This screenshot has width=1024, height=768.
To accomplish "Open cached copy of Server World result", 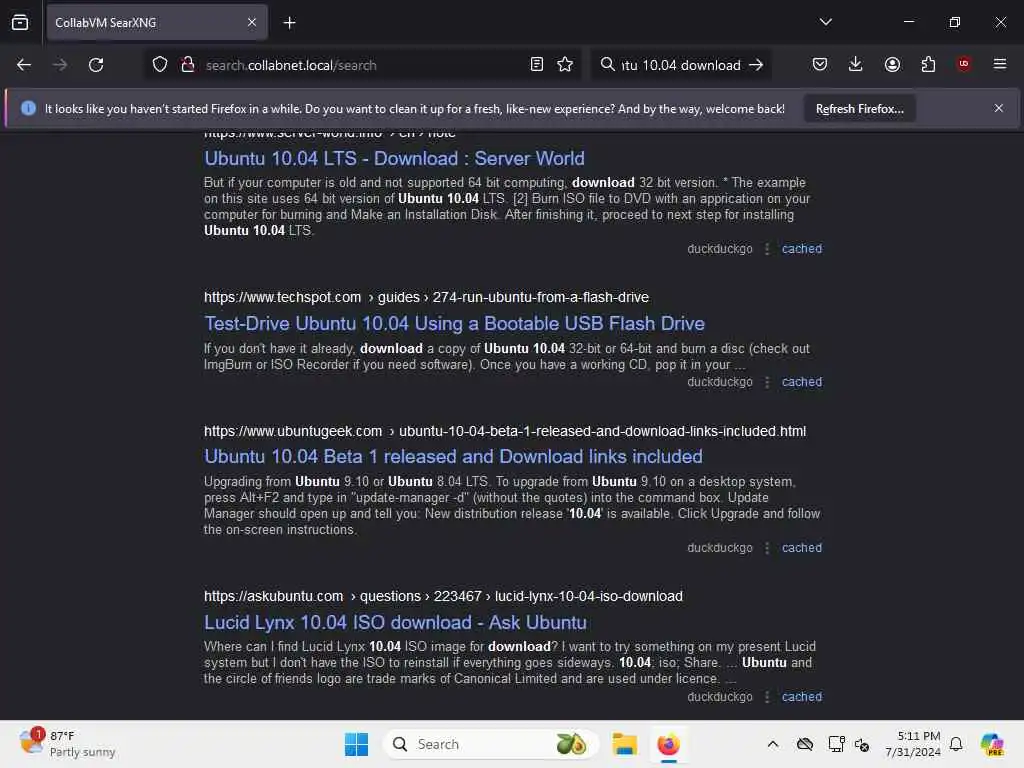I will tap(801, 249).
